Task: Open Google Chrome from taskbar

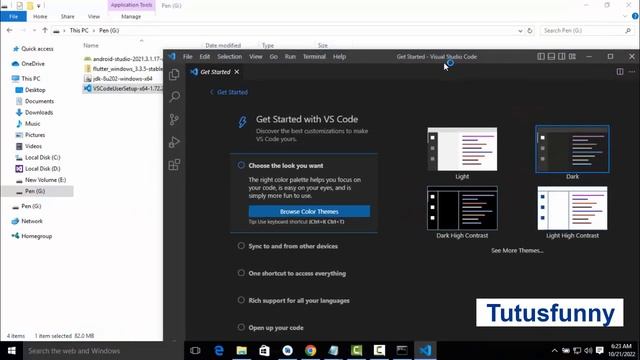Action: click(310, 351)
